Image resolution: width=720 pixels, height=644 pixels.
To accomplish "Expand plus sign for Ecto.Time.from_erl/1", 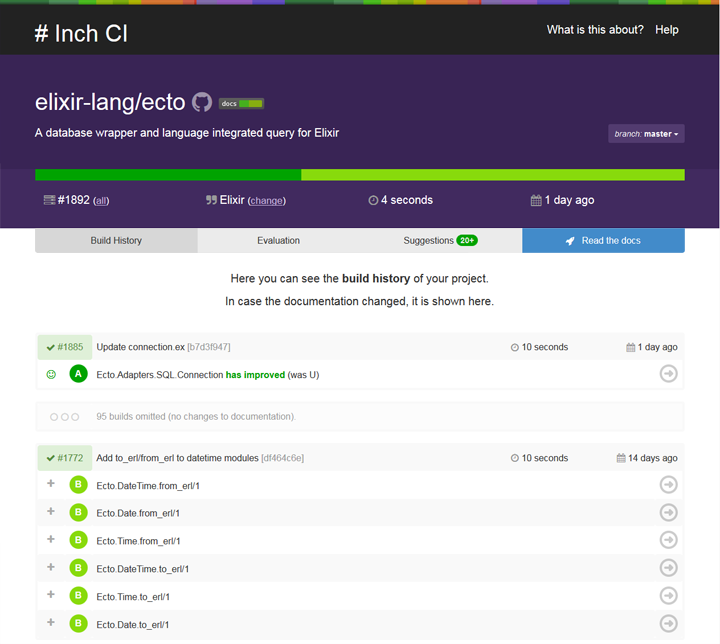I will pyautogui.click(x=51, y=539).
